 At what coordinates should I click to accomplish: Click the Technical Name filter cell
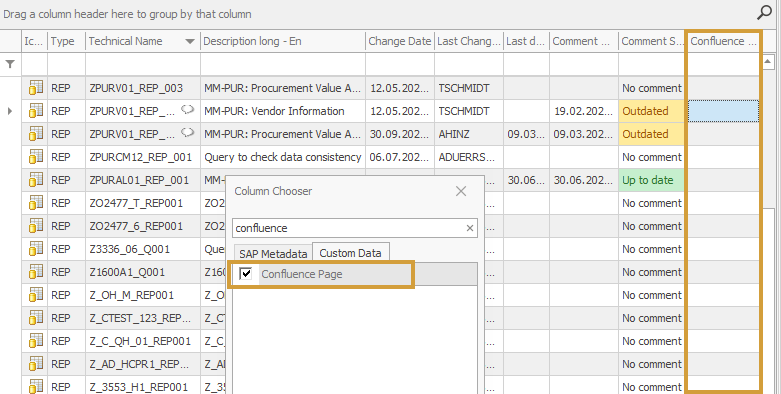coord(143,64)
